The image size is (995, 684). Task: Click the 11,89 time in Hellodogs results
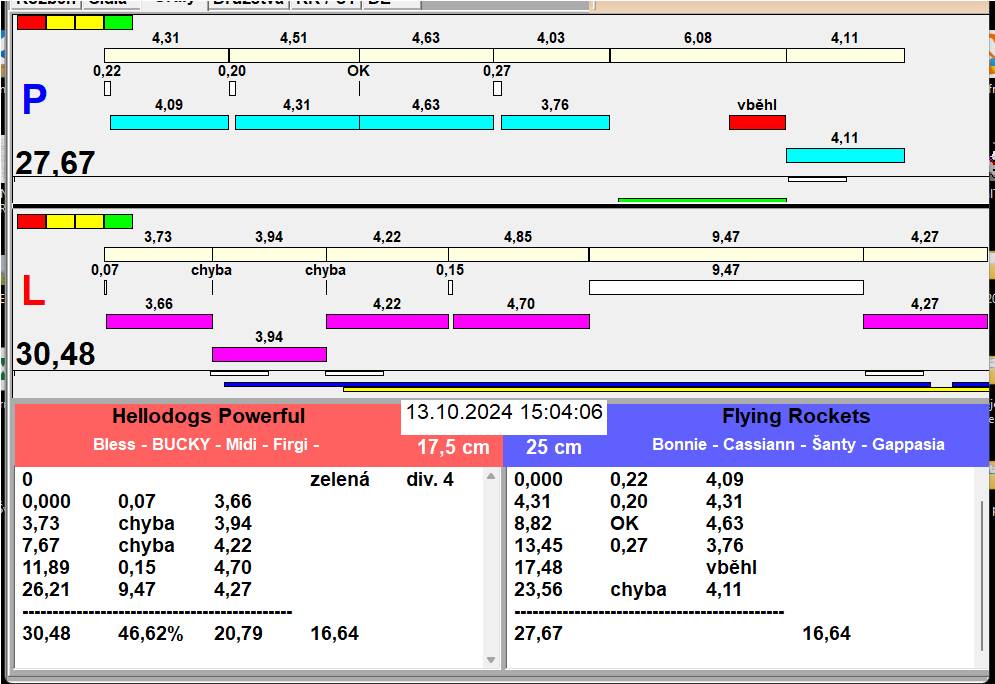pos(46,567)
